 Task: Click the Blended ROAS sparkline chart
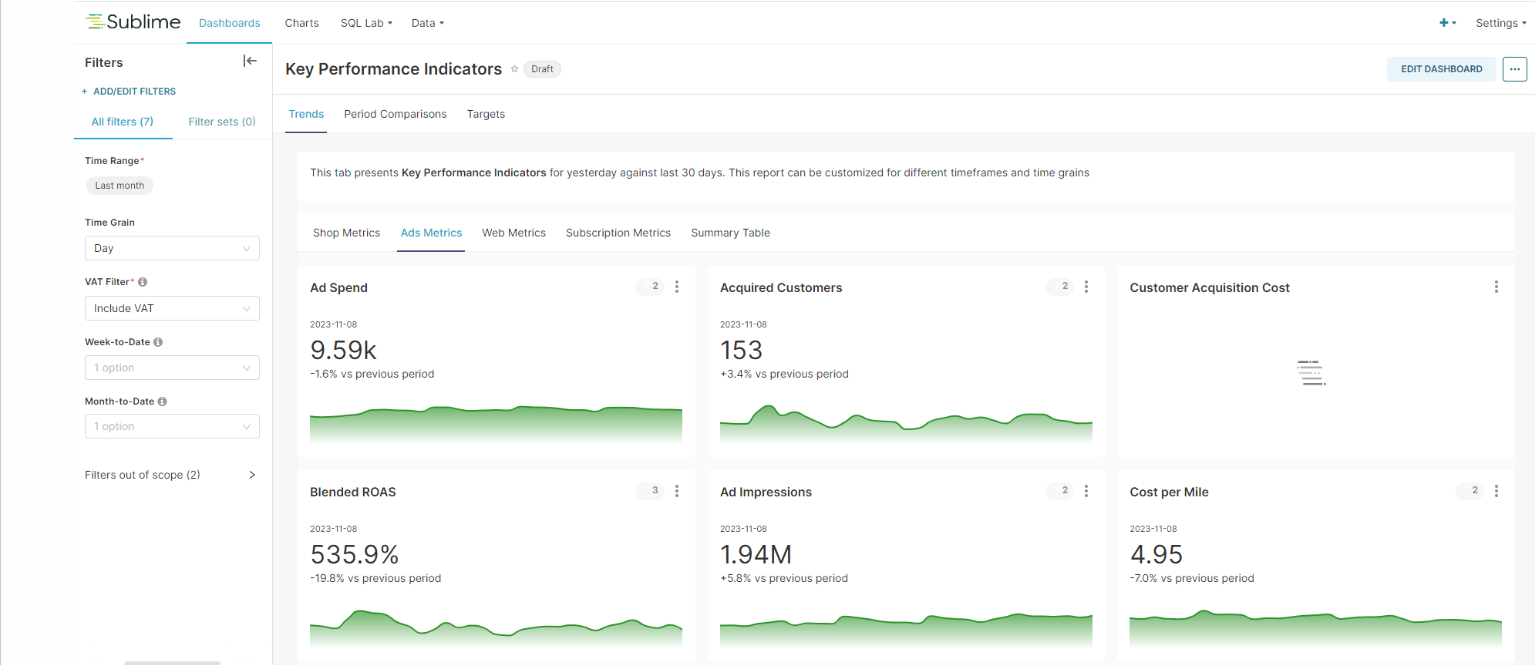[x=496, y=628]
